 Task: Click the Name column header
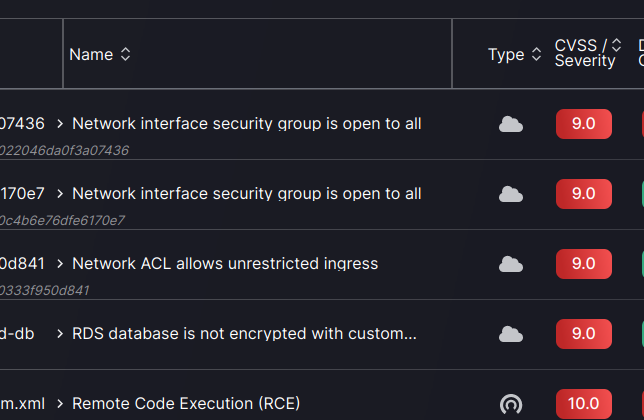tap(91, 55)
